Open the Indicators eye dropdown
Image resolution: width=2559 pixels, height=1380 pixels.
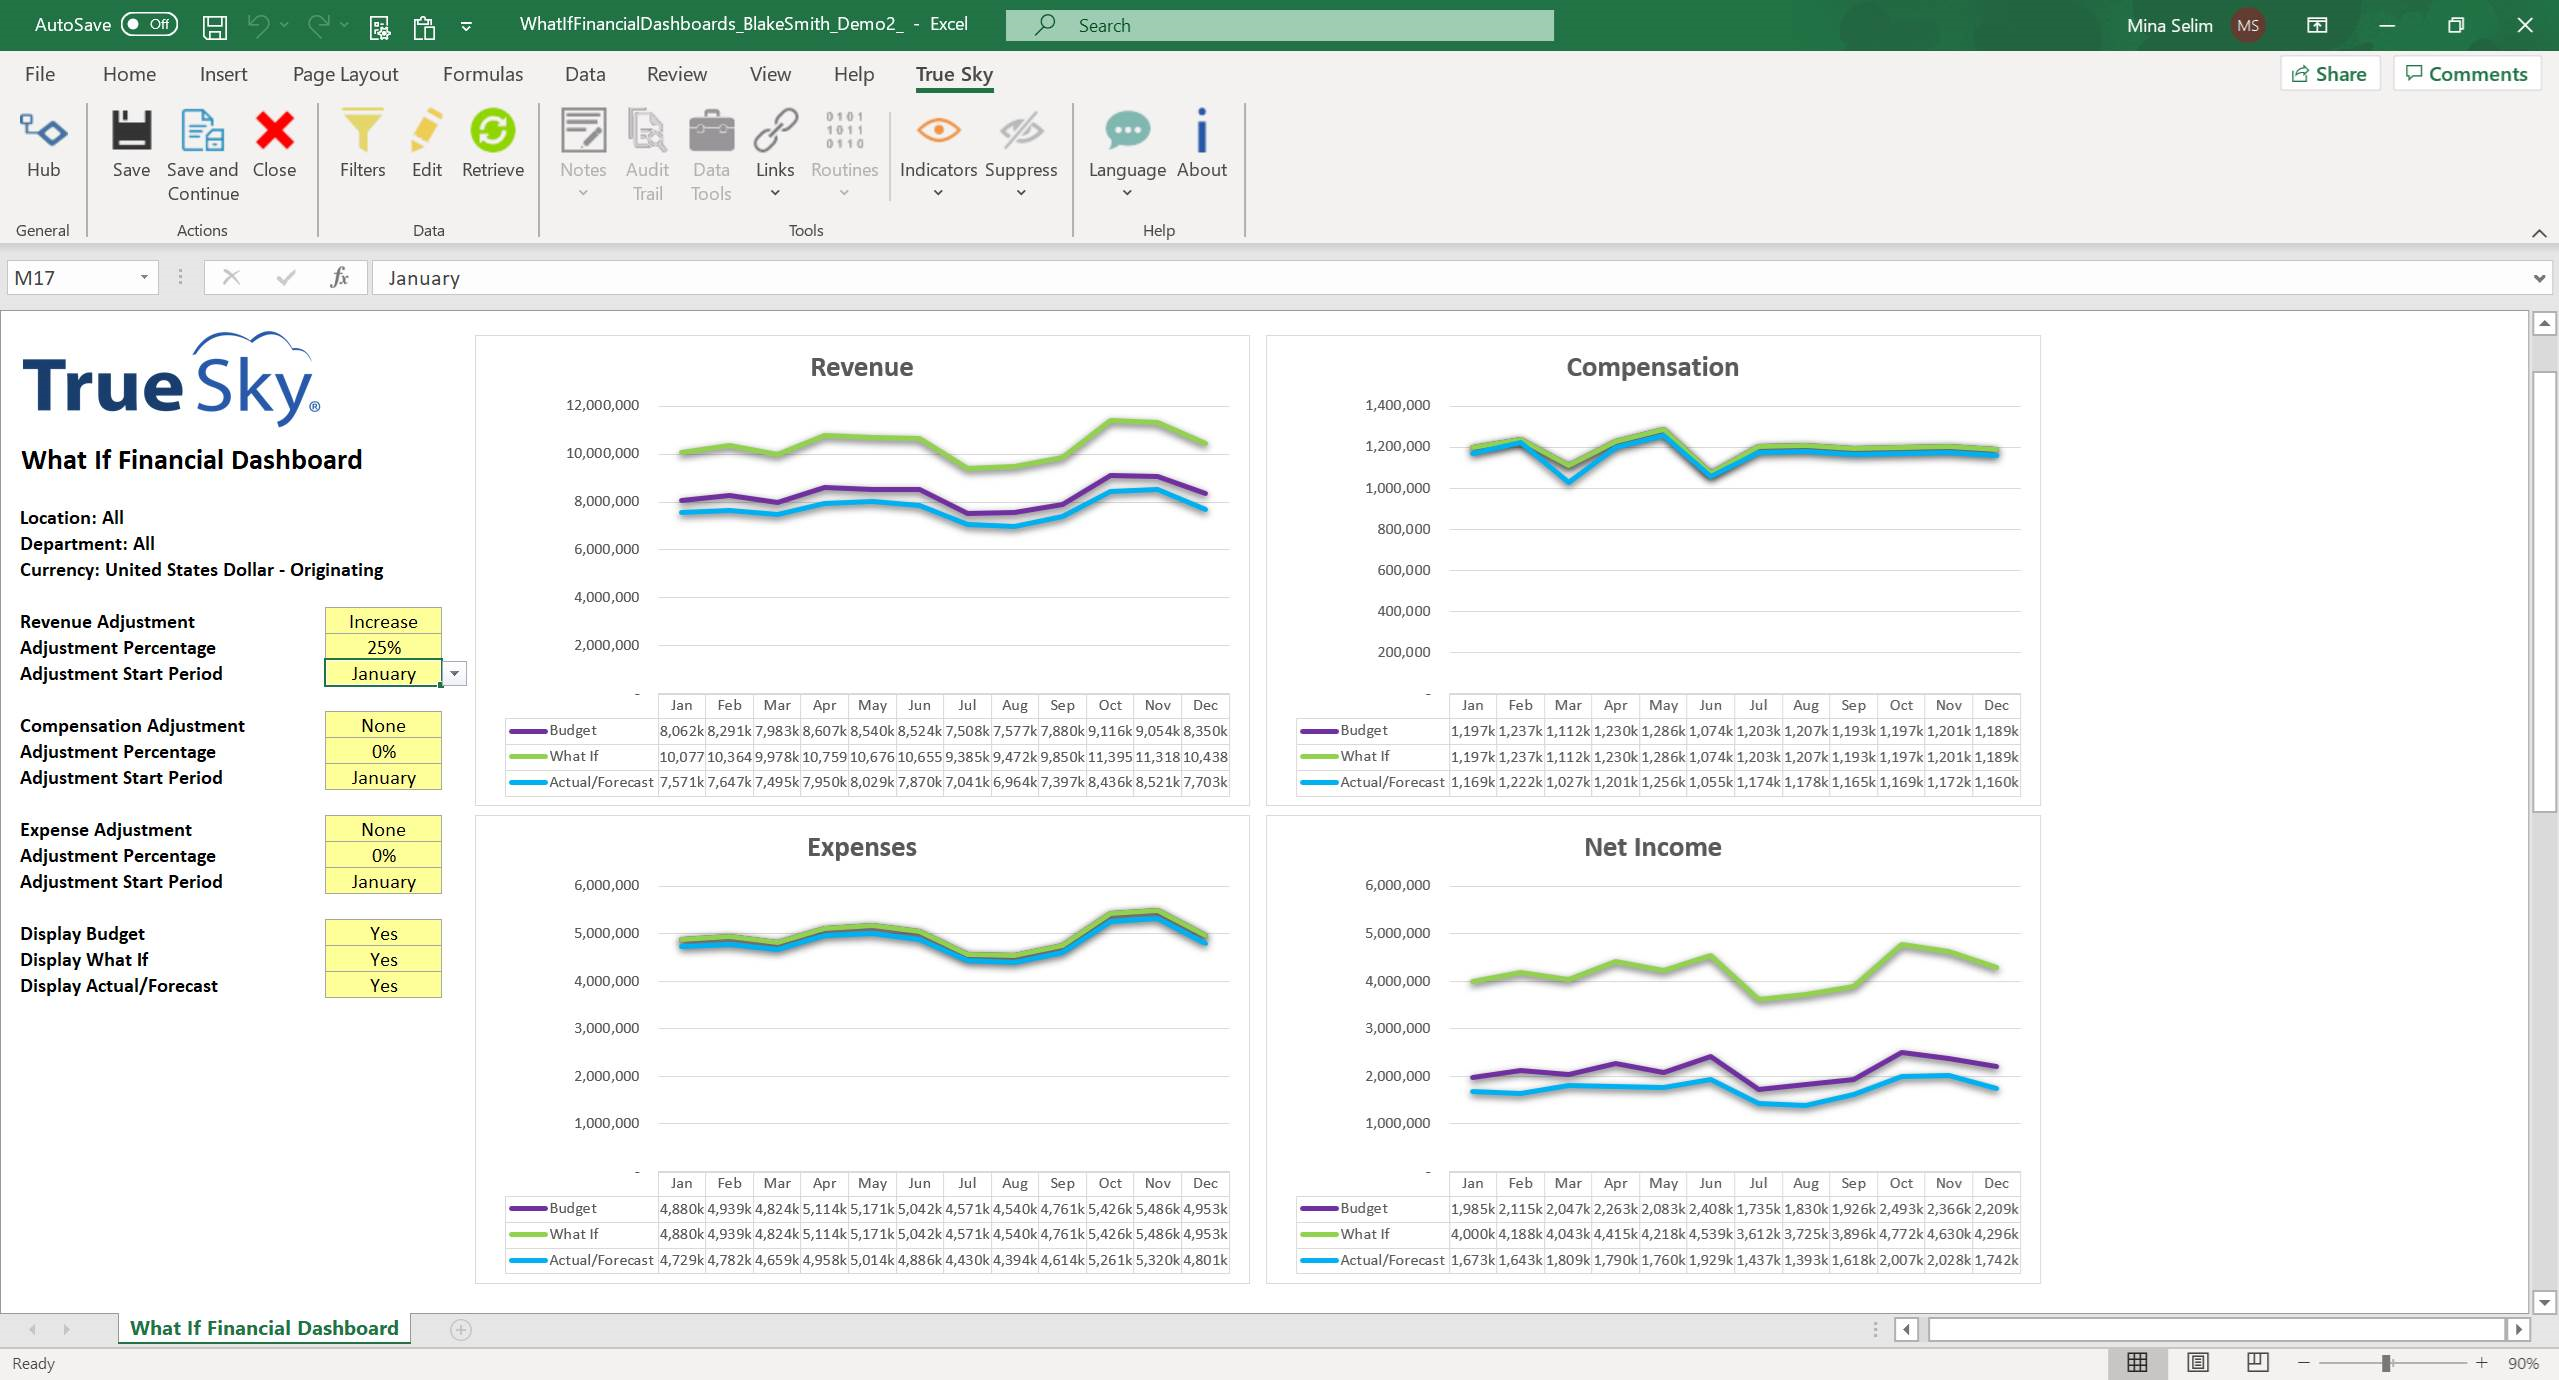937,150
